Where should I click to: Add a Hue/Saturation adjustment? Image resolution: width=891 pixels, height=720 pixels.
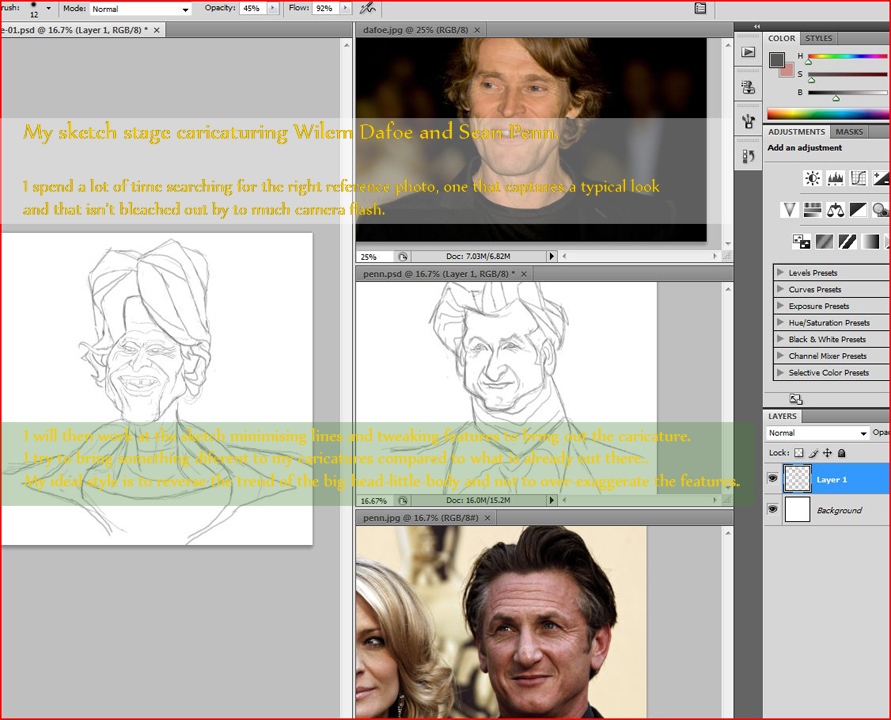(x=813, y=210)
